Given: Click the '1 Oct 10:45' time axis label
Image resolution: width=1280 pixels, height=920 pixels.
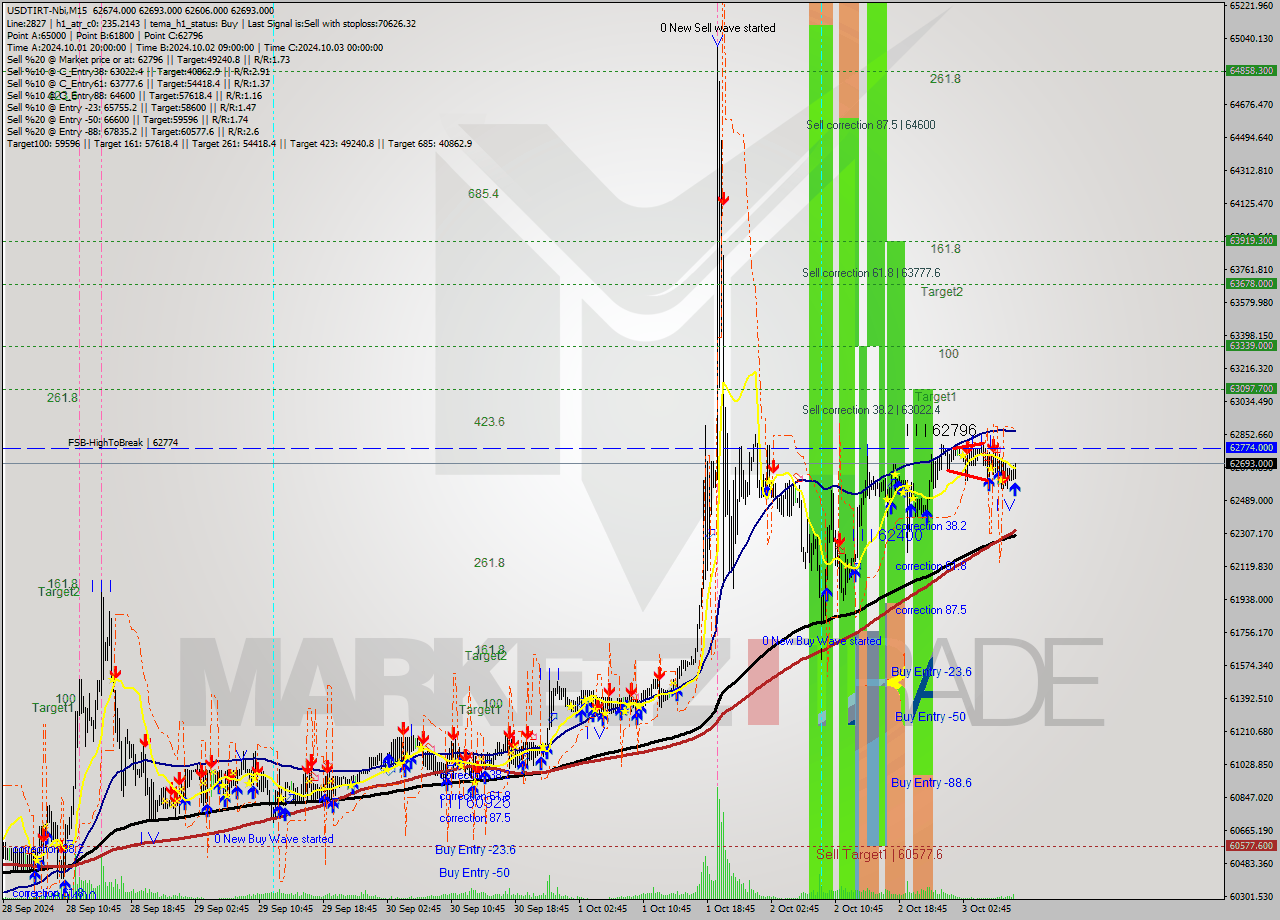Looking at the screenshot, I should coord(666,909).
